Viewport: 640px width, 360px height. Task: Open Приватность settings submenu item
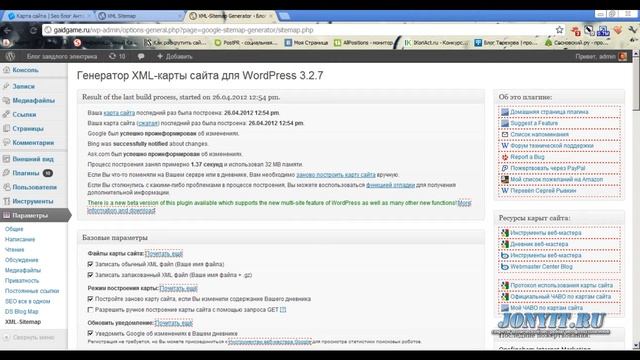click(22, 280)
